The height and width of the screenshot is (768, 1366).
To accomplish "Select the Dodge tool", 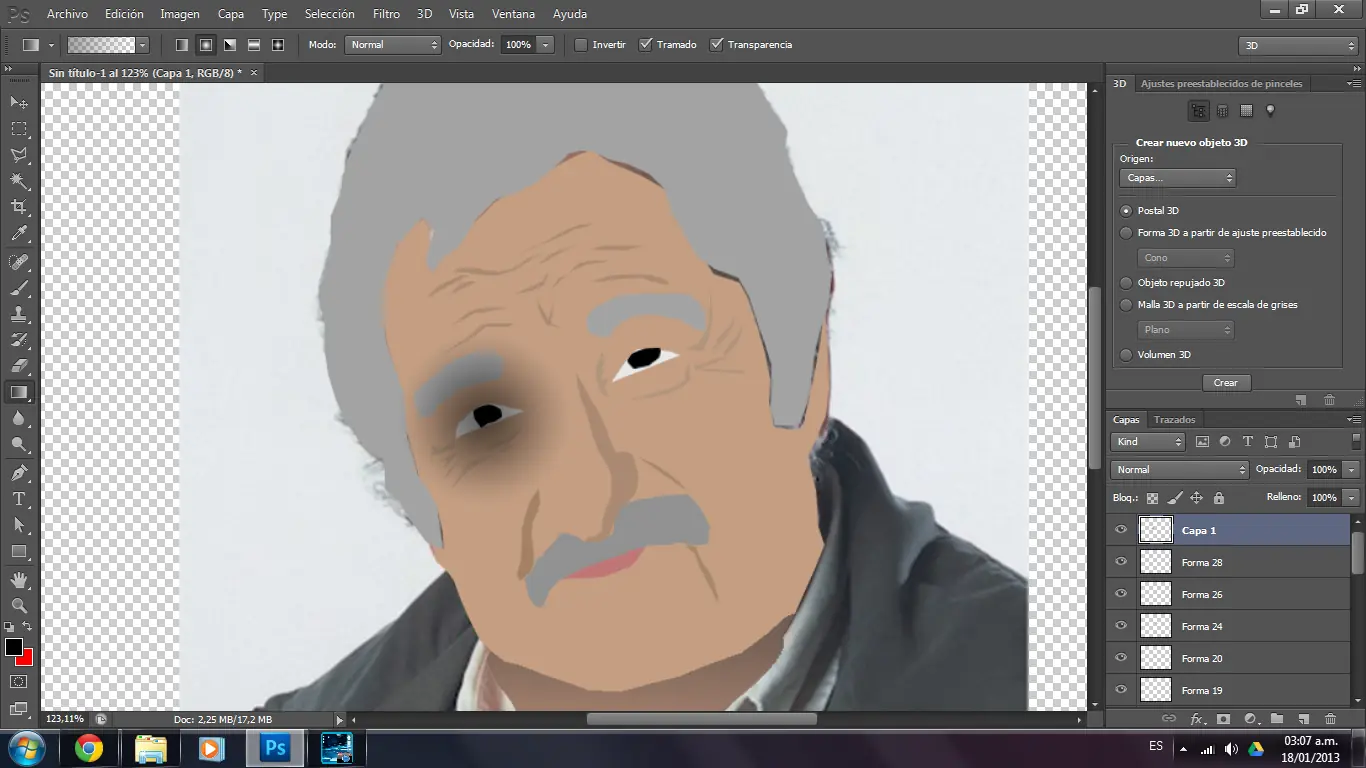I will click(x=18, y=444).
